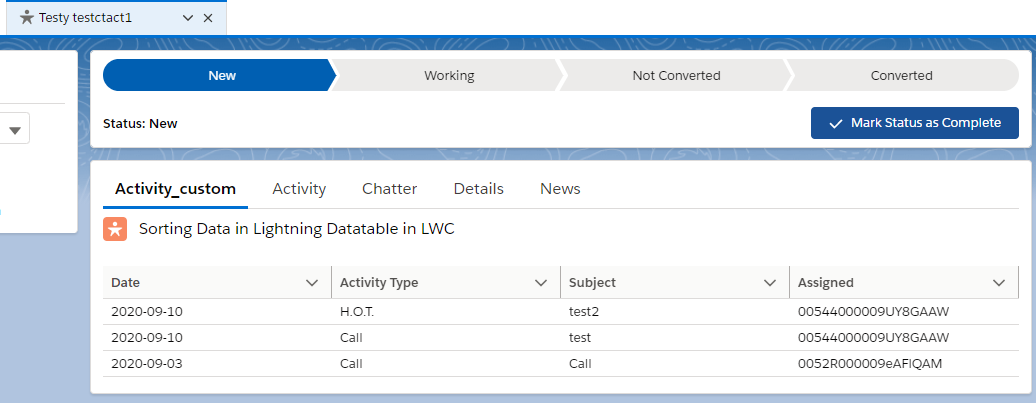
Task: Click the test2 subject row cell
Action: (x=583, y=312)
